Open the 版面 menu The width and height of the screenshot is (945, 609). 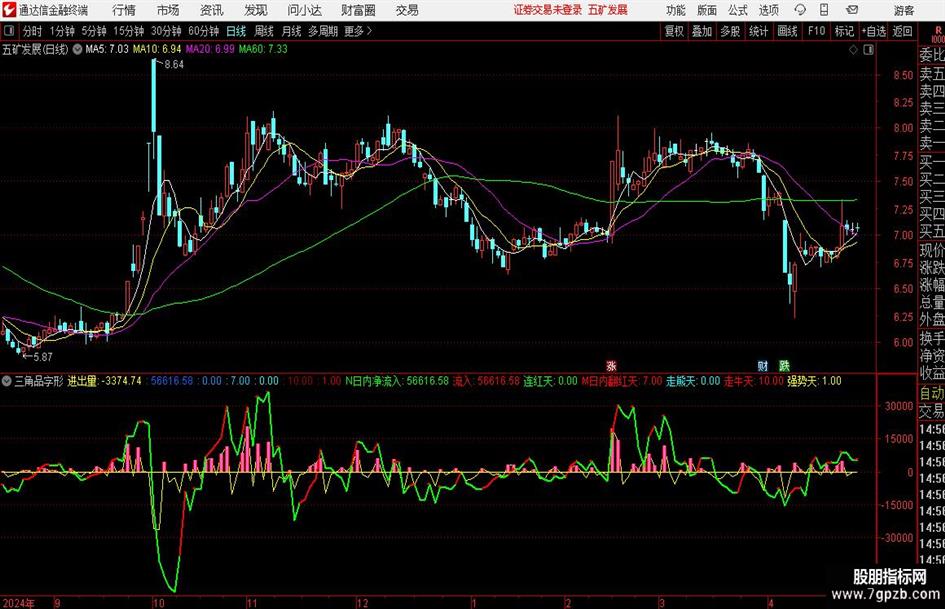(x=707, y=10)
